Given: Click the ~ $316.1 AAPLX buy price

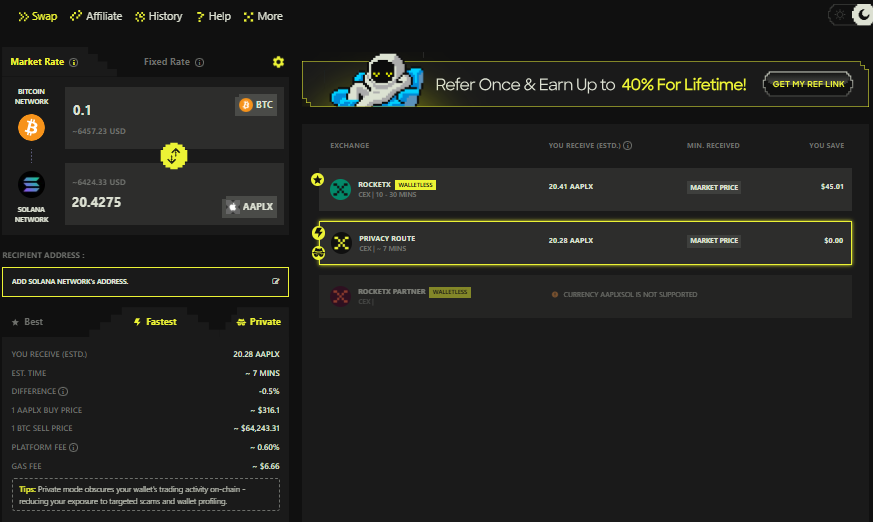Looking at the screenshot, I should pos(265,410).
